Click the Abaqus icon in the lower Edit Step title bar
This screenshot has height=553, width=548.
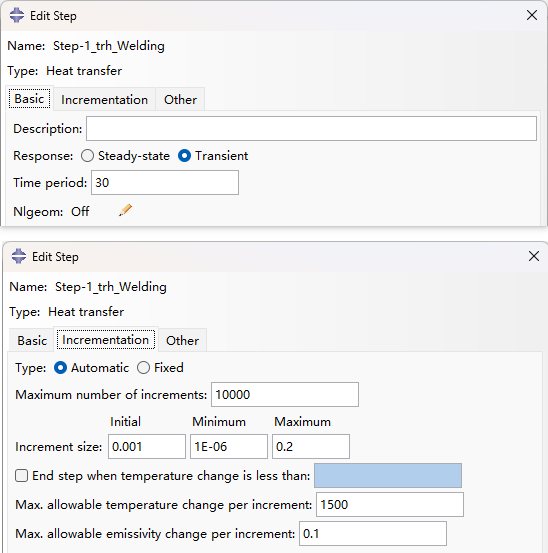(x=19, y=256)
